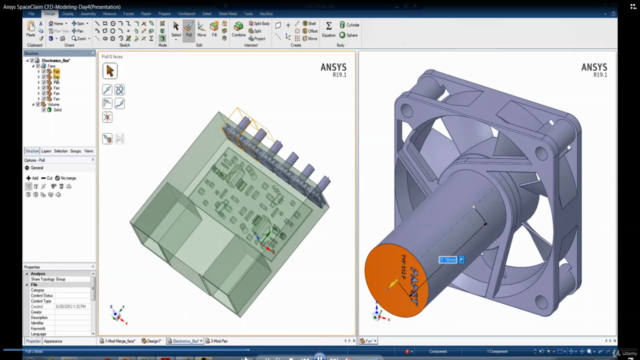Click the Zoom orient tool
The width and height of the screenshot is (640, 360).
pos(79,38)
